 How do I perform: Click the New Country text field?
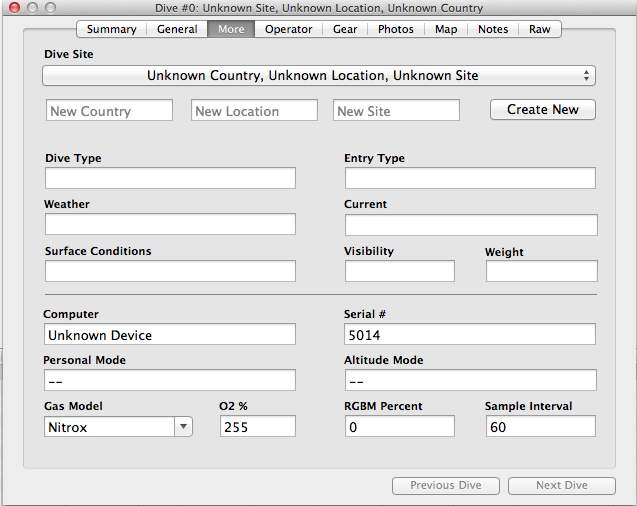(x=109, y=111)
